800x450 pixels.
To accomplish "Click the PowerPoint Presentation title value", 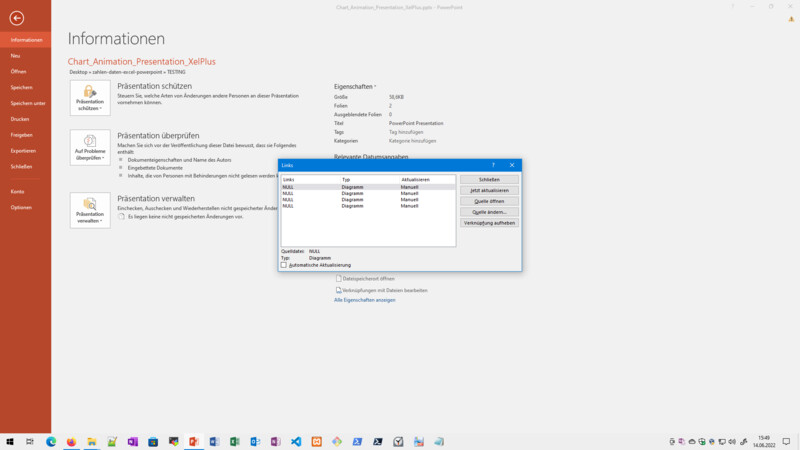I will 416,123.
